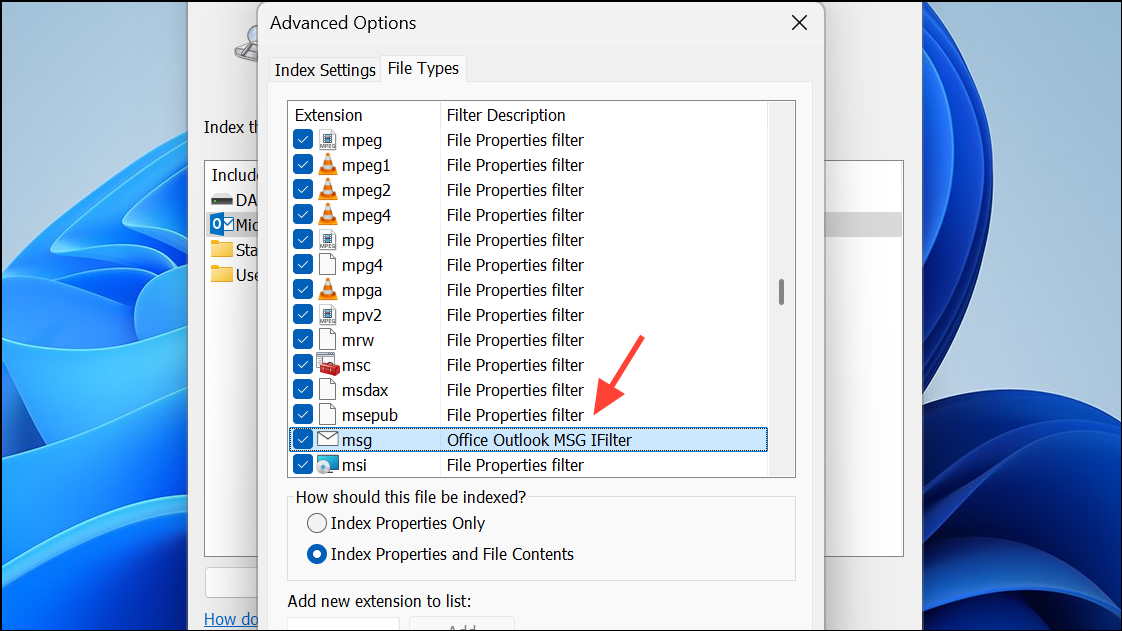The image size is (1122, 631).
Task: Click the msc toolbox file icon
Action: point(328,365)
